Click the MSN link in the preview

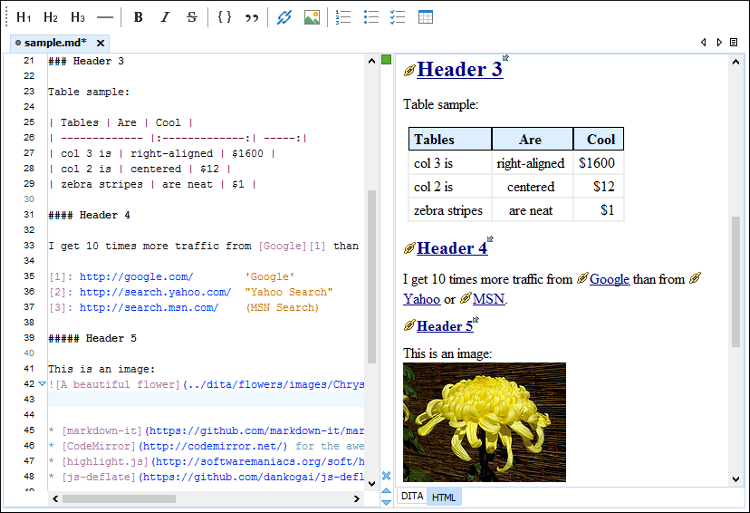pyautogui.click(x=488, y=299)
